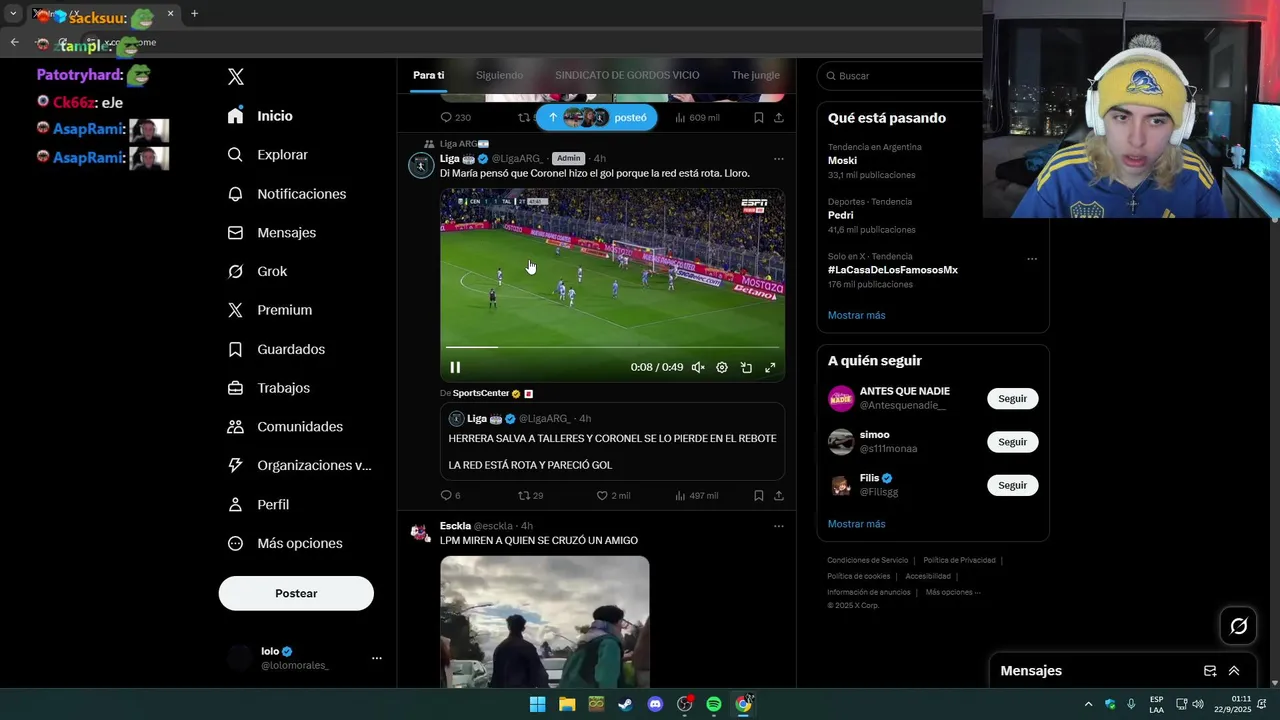This screenshot has height=720, width=1280.
Task: Open SINDICATO DE GORDOS VICIO tab
Action: pyautogui.click(x=627, y=75)
